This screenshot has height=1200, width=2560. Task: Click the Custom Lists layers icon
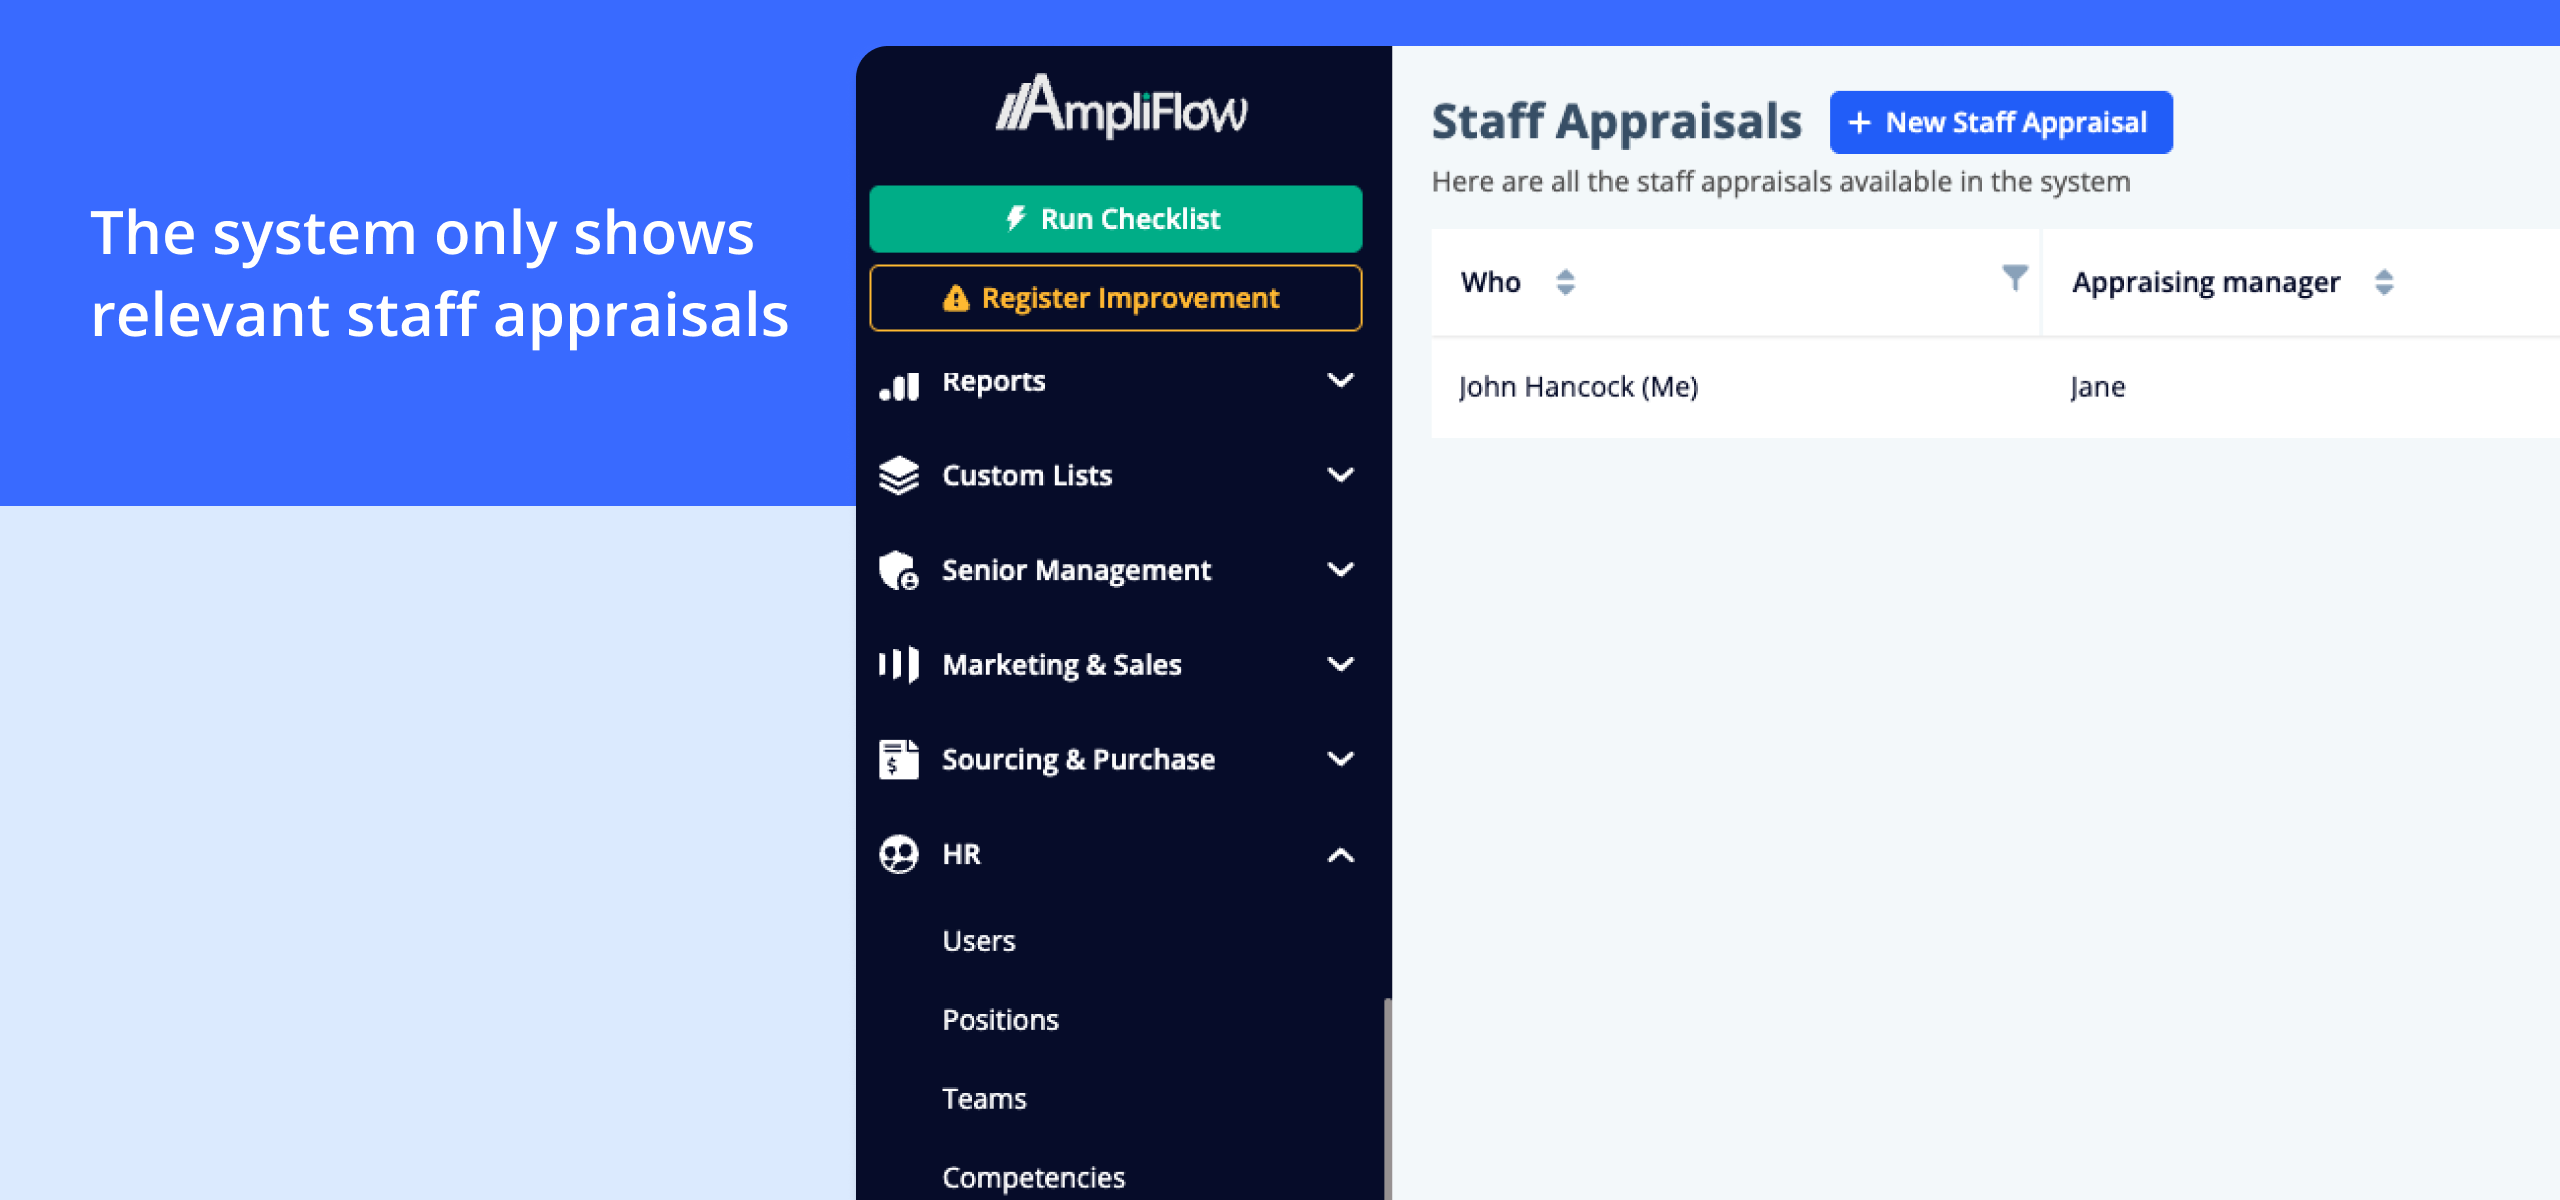point(898,476)
